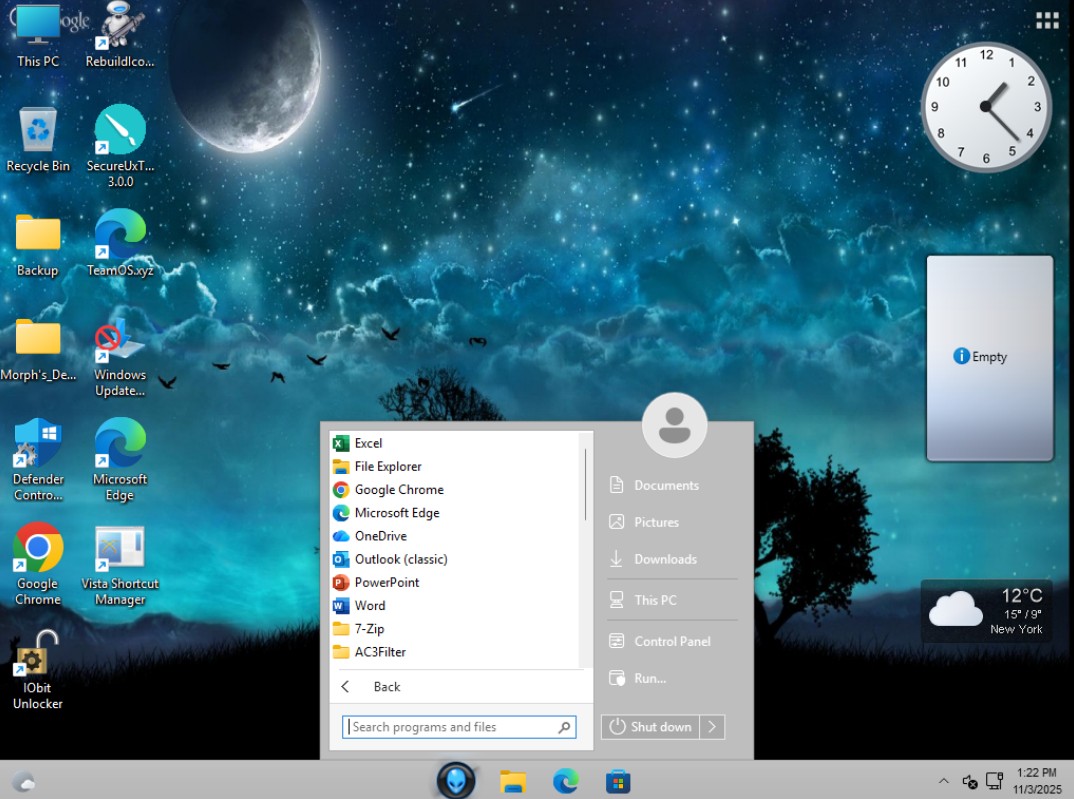Show hidden system tray icons
The width and height of the screenshot is (1074, 799).
pos(943,781)
